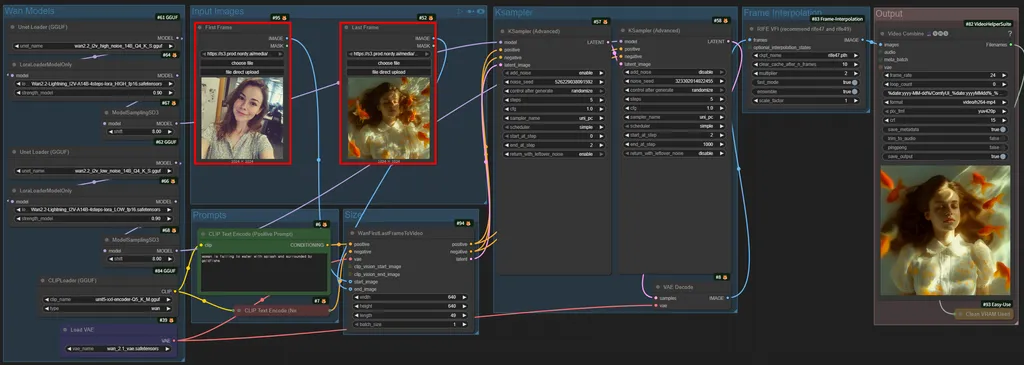Screen dimensions: 1024x365
Task: Select the Clean VRAM Used node
Action: [x=985, y=314]
